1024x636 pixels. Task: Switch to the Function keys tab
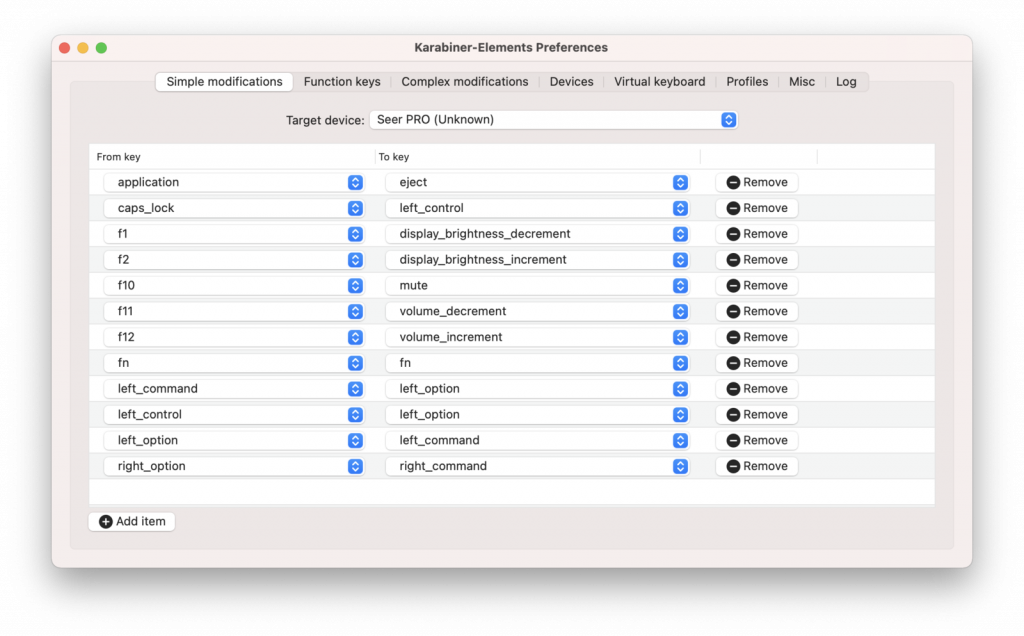tap(342, 82)
